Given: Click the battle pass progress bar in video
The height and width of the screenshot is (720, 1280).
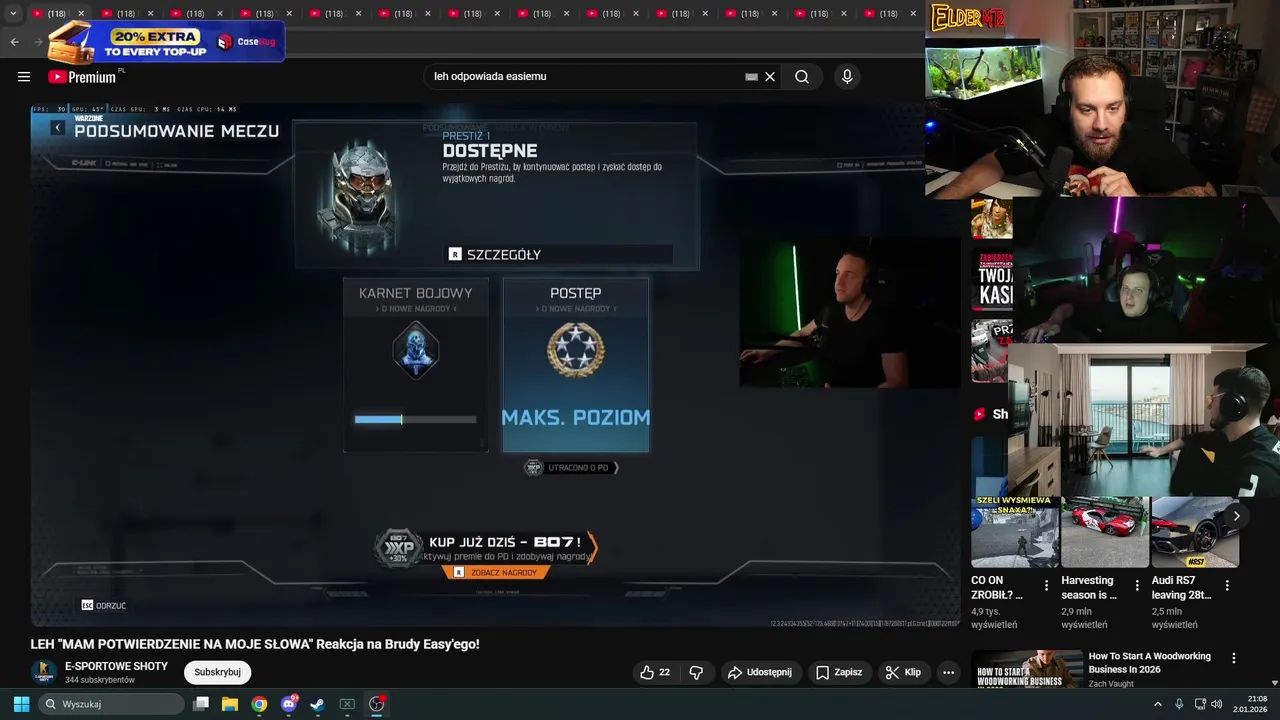Looking at the screenshot, I should (x=416, y=420).
